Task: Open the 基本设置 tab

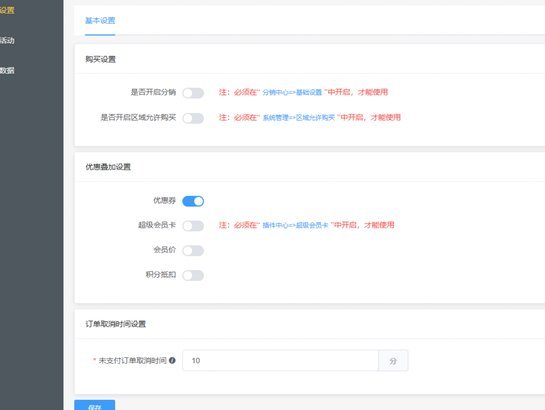Action: pos(100,20)
